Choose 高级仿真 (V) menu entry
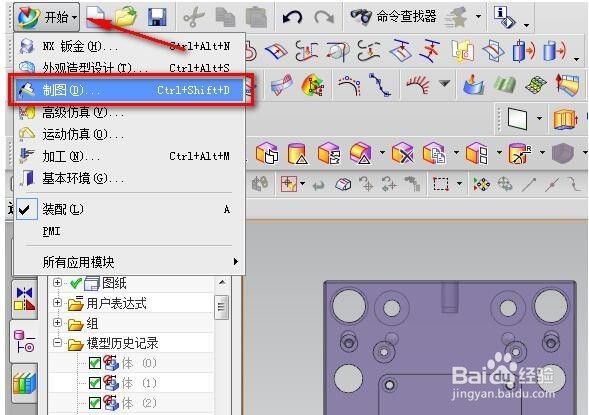The width and height of the screenshot is (589, 415). click(x=130, y=112)
